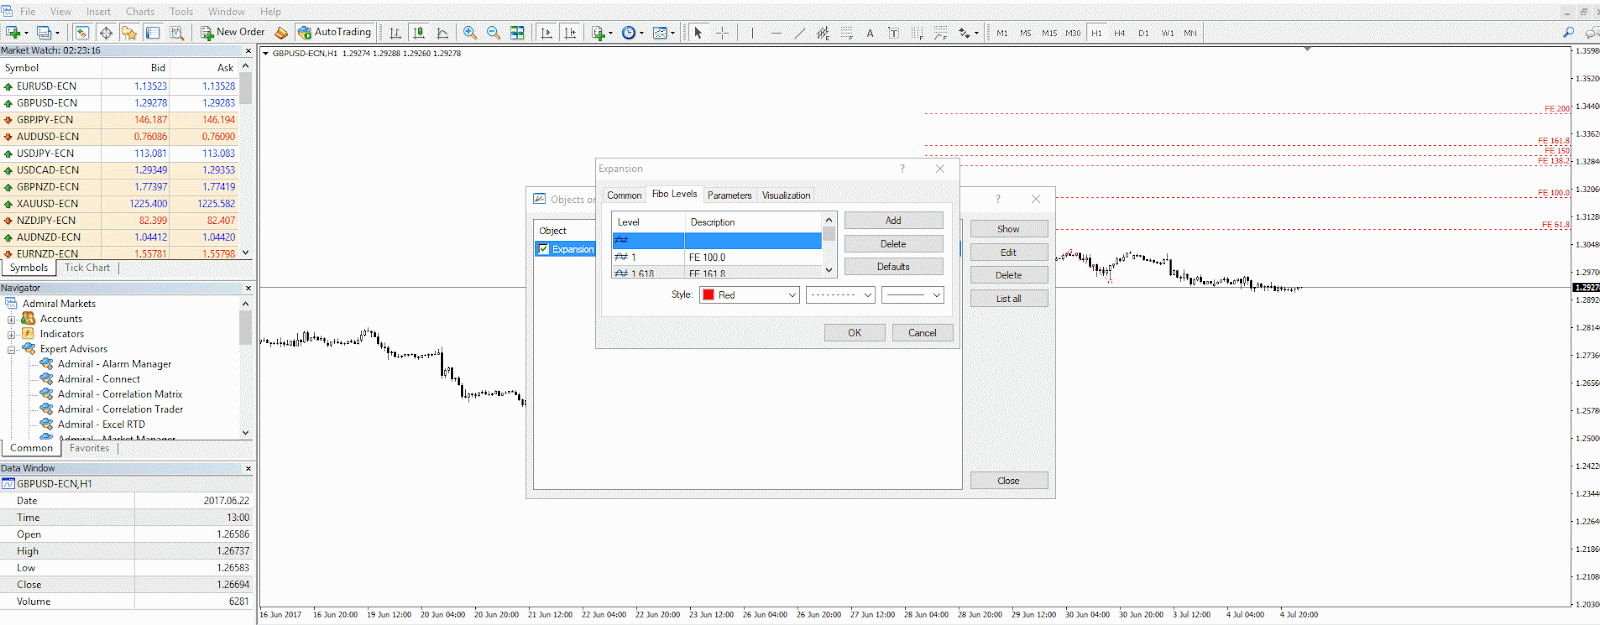
Task: Switch to the Common tab in Expansion dialog
Action: point(624,195)
